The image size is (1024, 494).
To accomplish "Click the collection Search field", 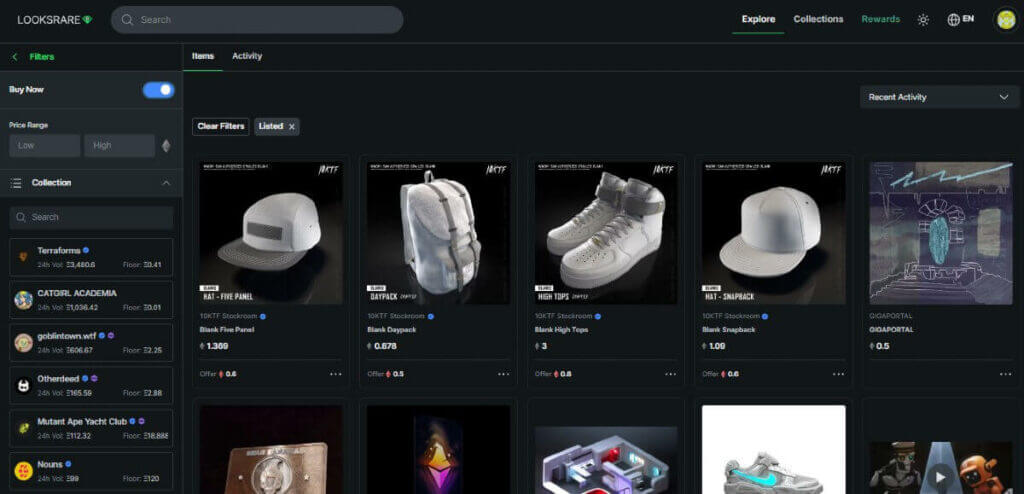I will [91, 218].
